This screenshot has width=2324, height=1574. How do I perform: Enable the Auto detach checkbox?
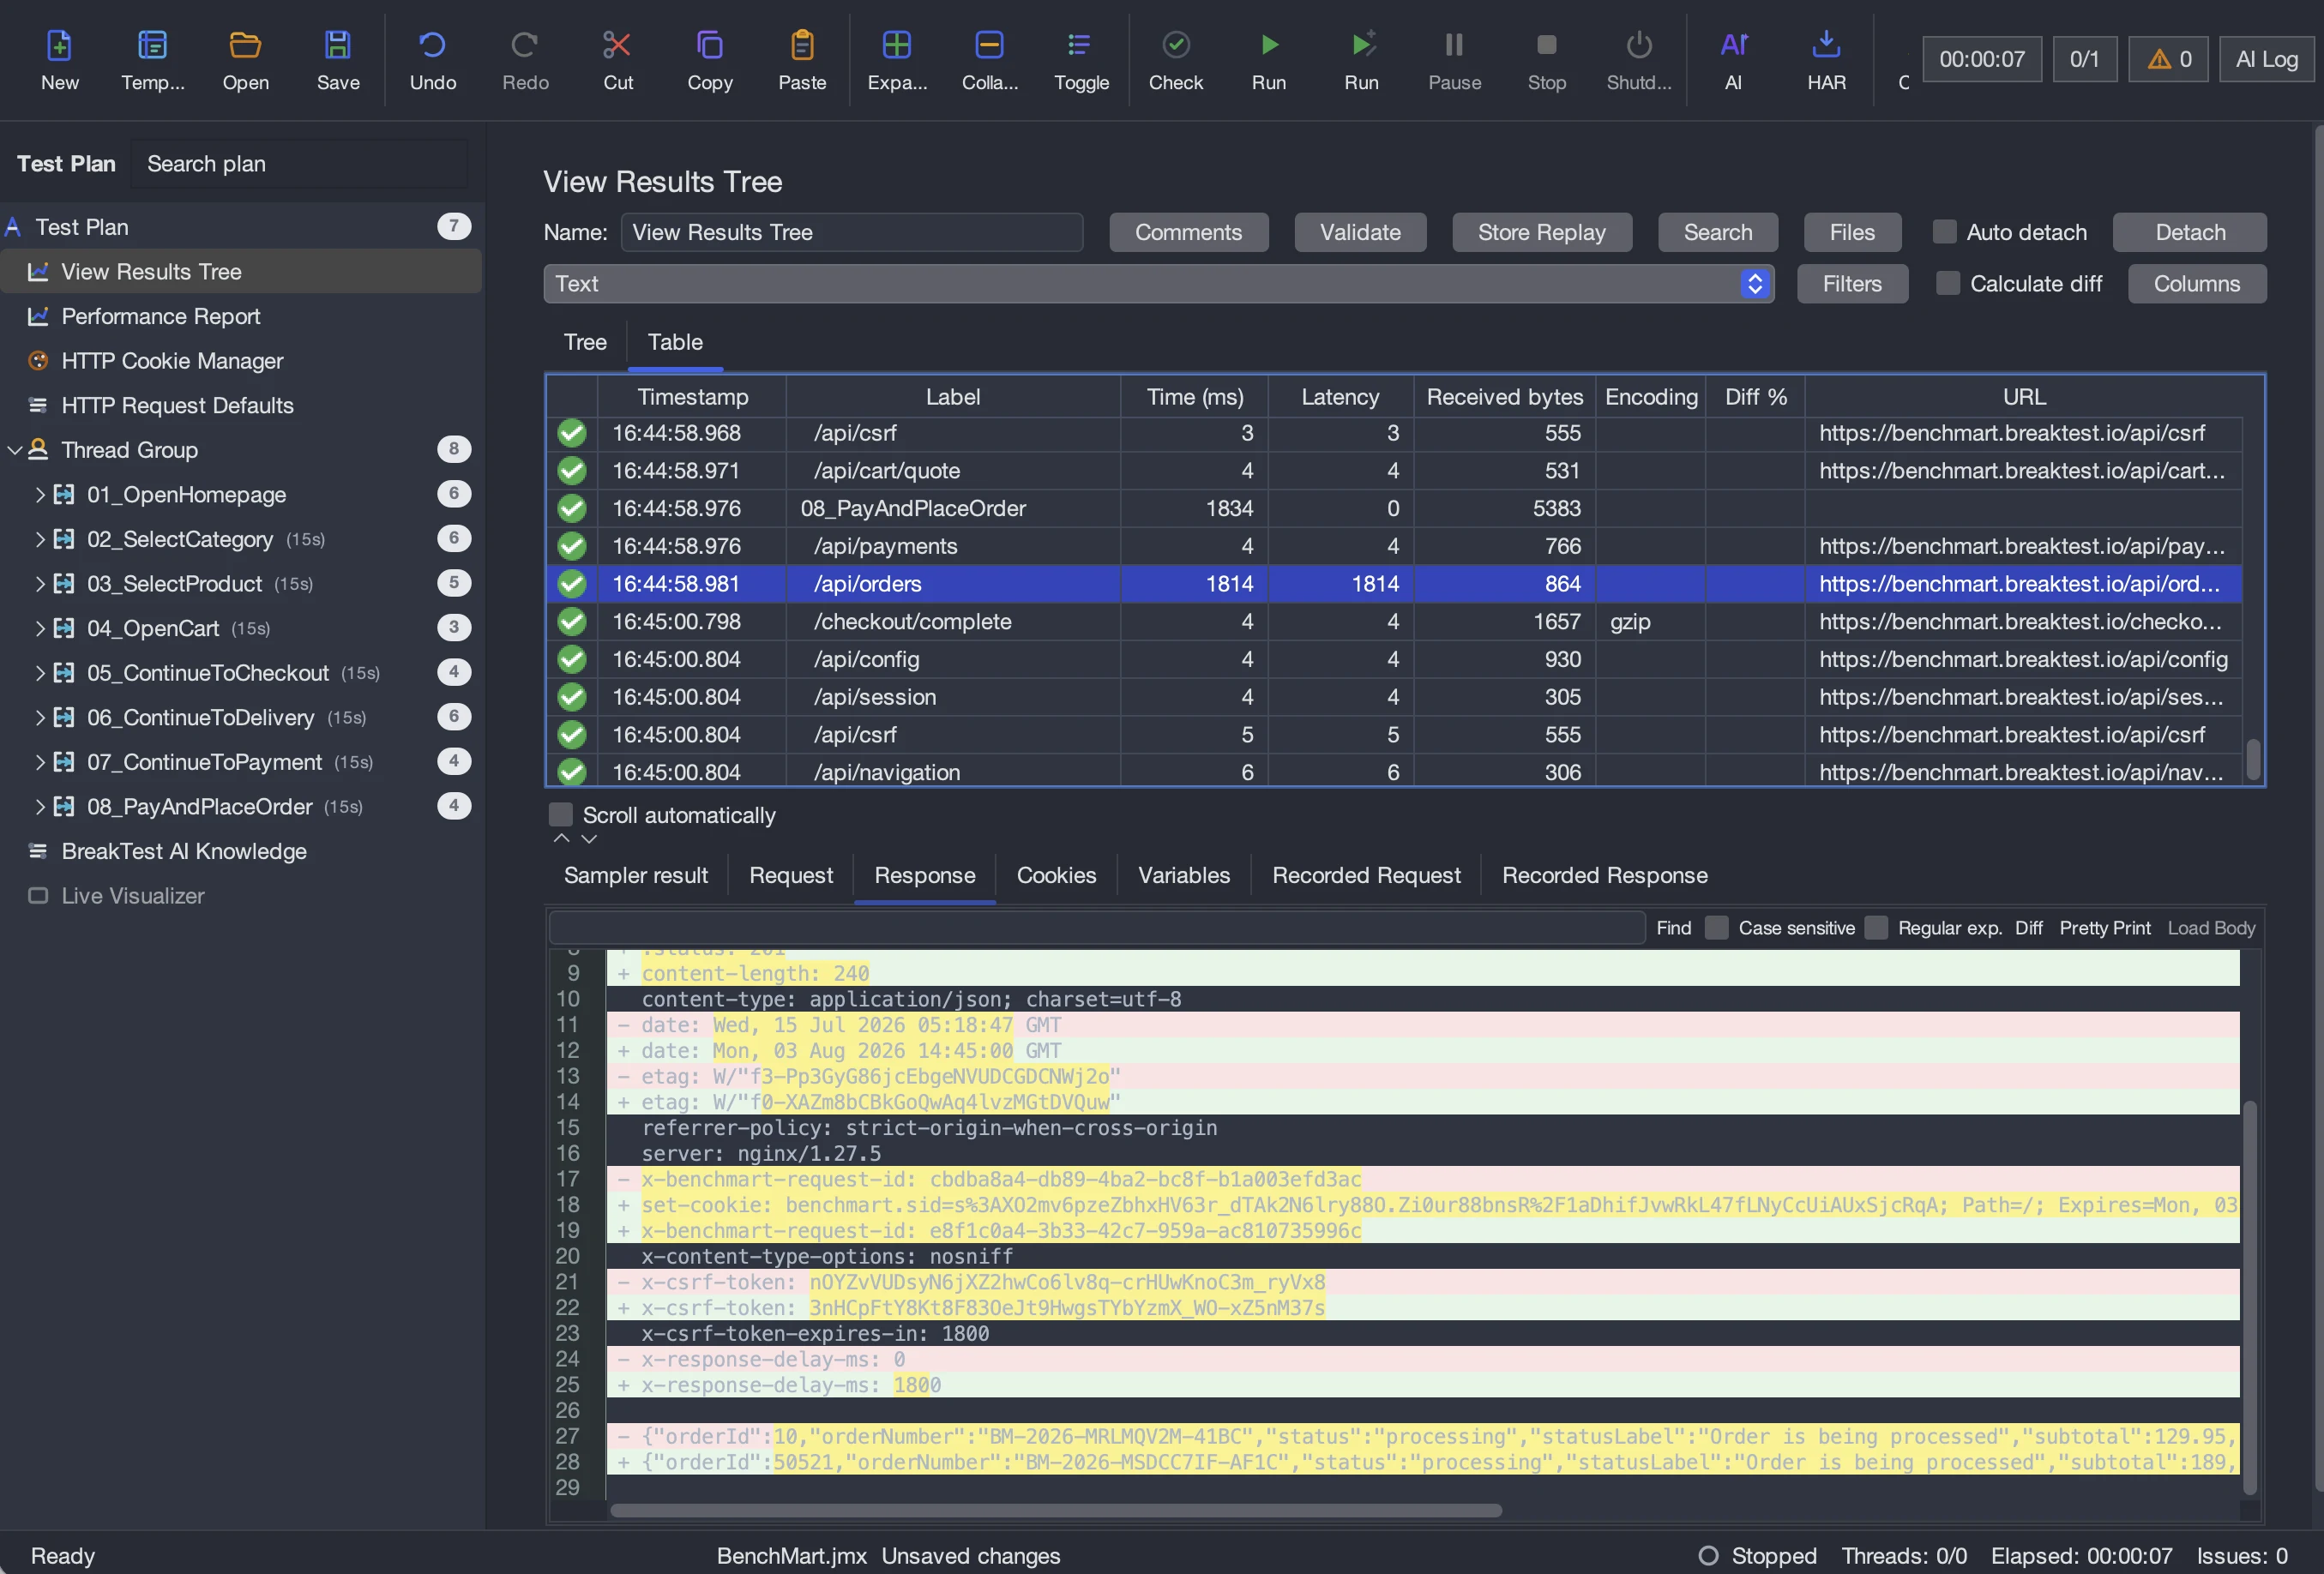click(1943, 232)
